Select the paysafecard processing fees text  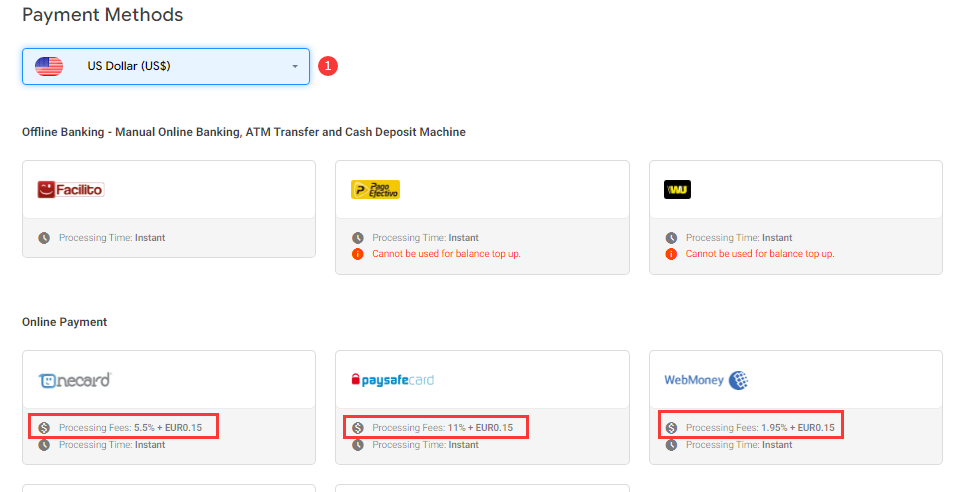coord(443,427)
